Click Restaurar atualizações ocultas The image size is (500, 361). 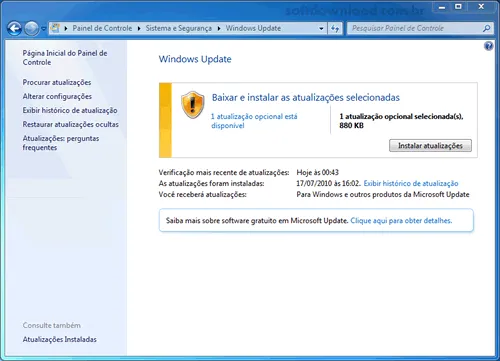tap(70, 124)
